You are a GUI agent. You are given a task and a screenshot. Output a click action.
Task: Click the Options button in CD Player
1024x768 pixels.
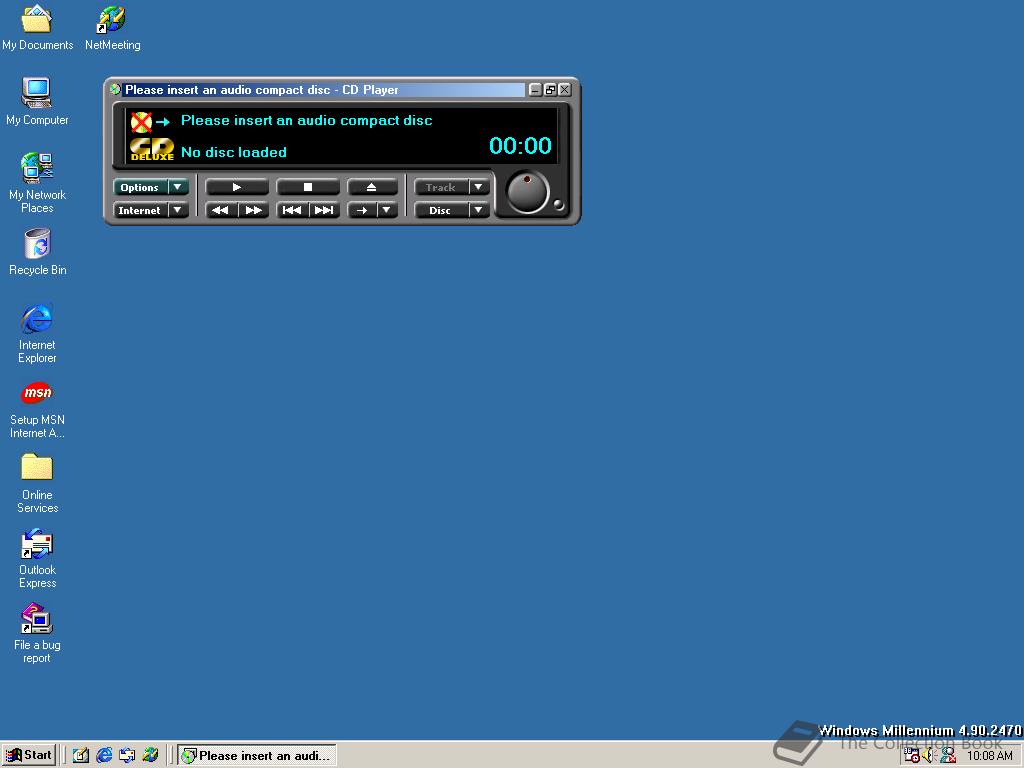[140, 187]
